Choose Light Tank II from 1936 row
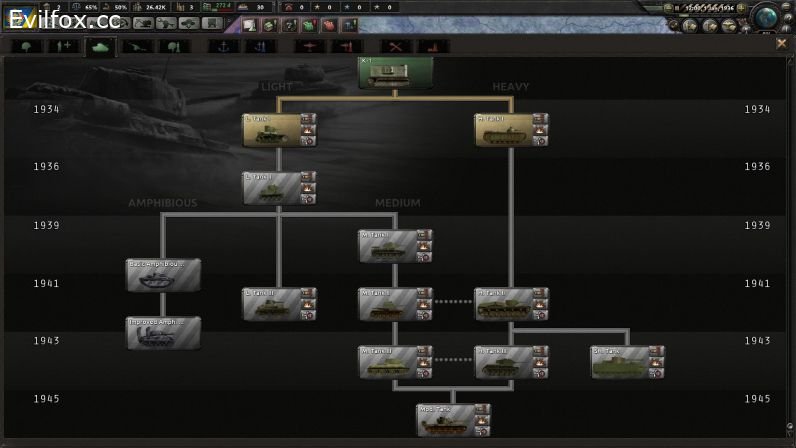 (270, 188)
